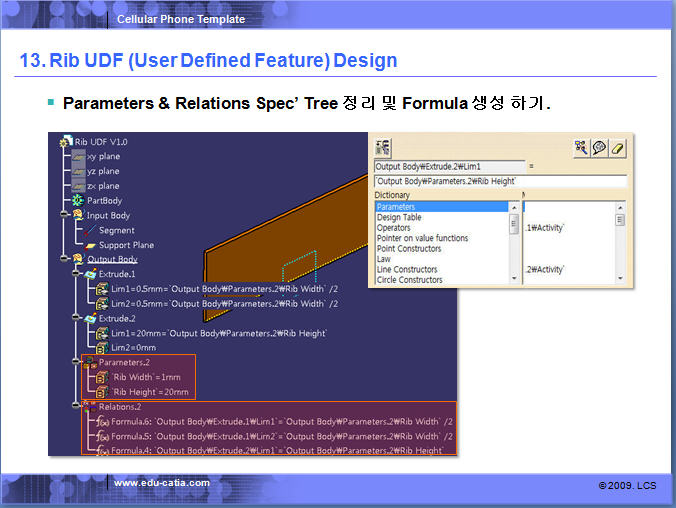Select Design Table in the Dictionary list
This screenshot has width=676, height=508.
[399, 217]
